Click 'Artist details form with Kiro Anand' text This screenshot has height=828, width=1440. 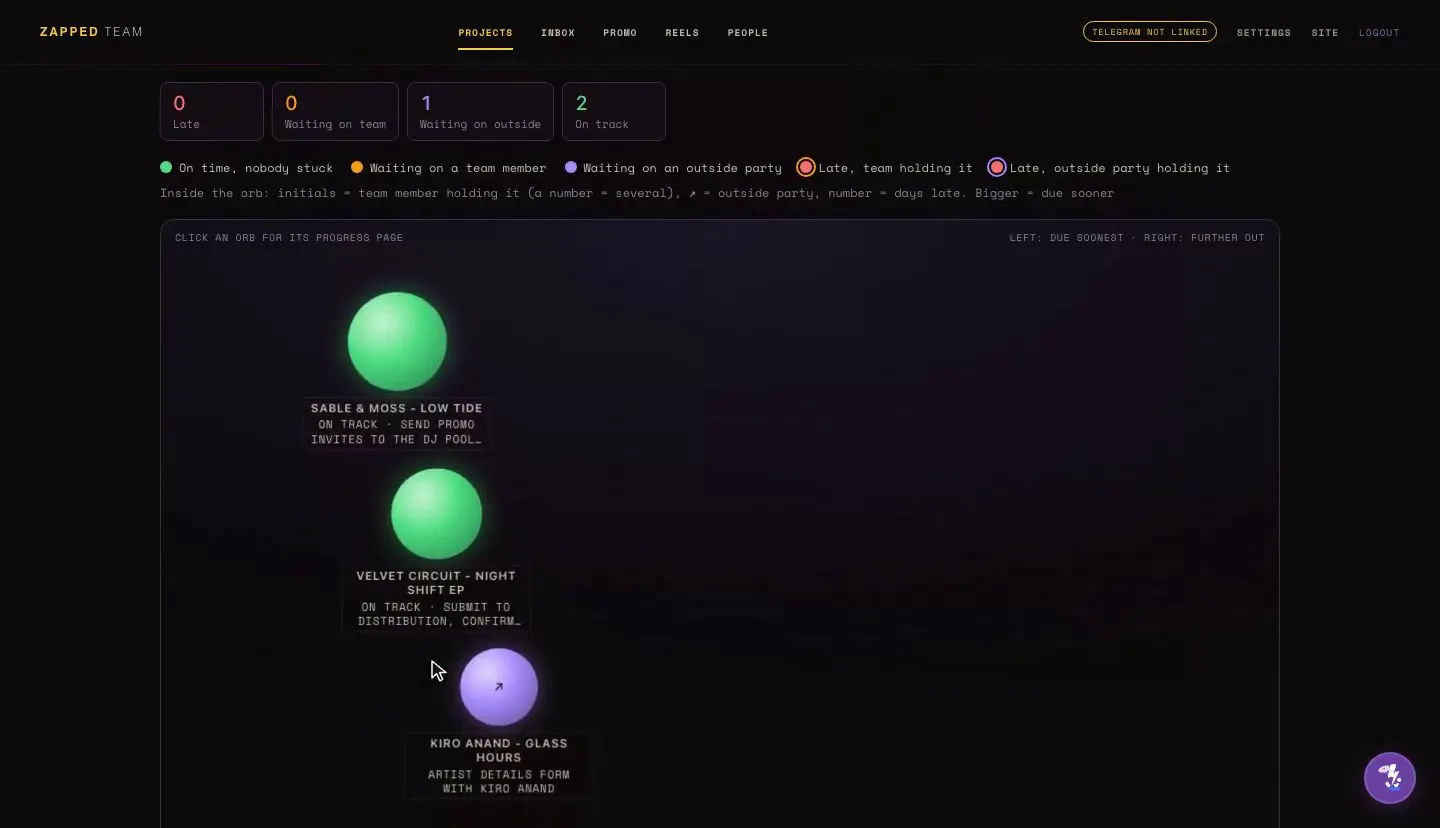(499, 781)
